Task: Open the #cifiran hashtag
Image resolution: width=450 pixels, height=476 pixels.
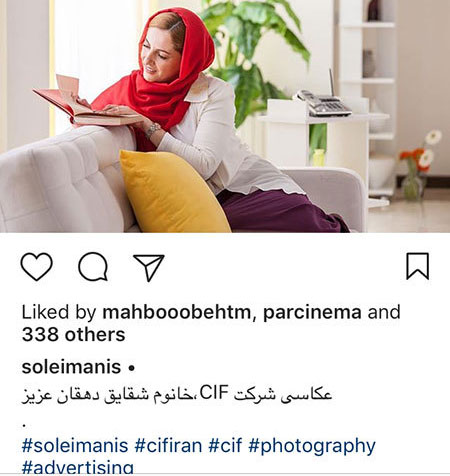Action: [168, 446]
